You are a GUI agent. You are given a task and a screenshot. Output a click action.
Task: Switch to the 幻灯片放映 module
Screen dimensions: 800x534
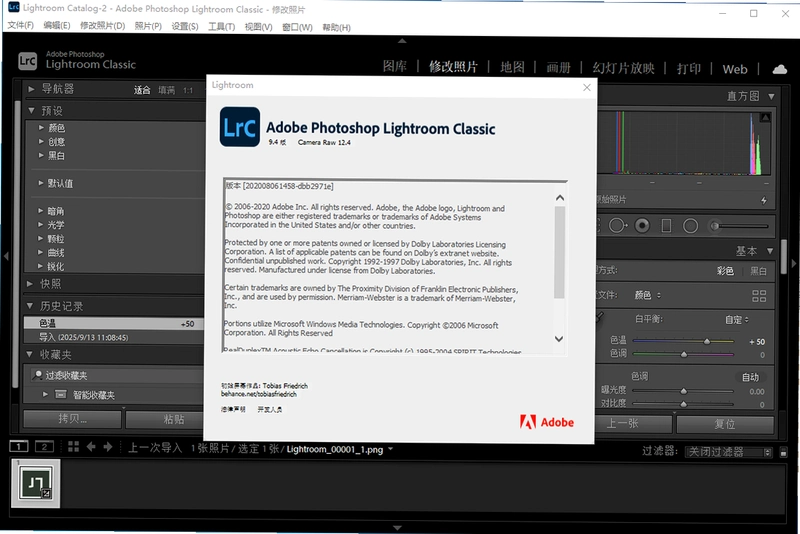pos(623,68)
